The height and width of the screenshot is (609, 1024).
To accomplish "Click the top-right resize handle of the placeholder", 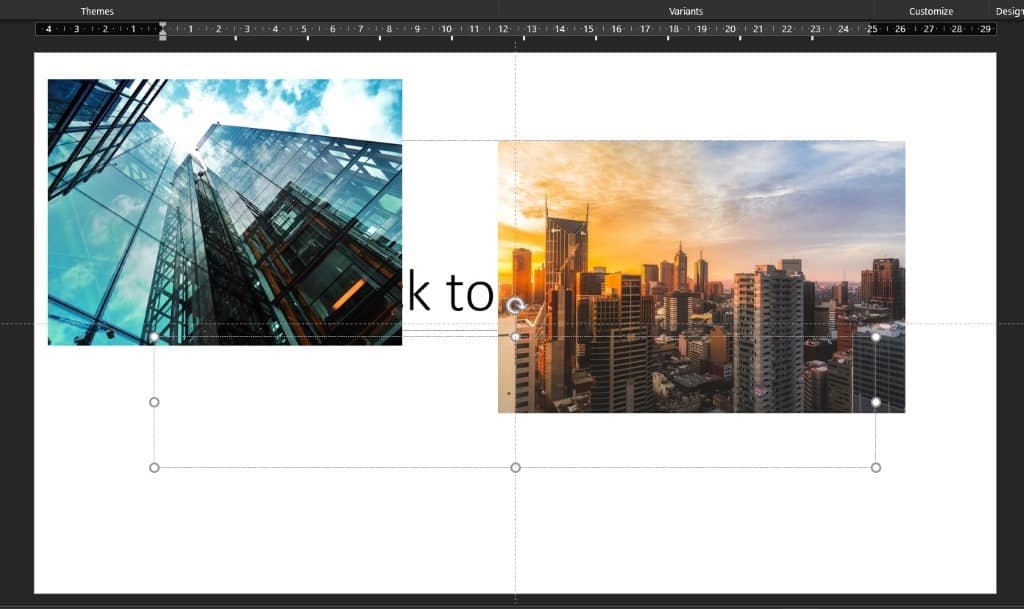I will pos(876,337).
